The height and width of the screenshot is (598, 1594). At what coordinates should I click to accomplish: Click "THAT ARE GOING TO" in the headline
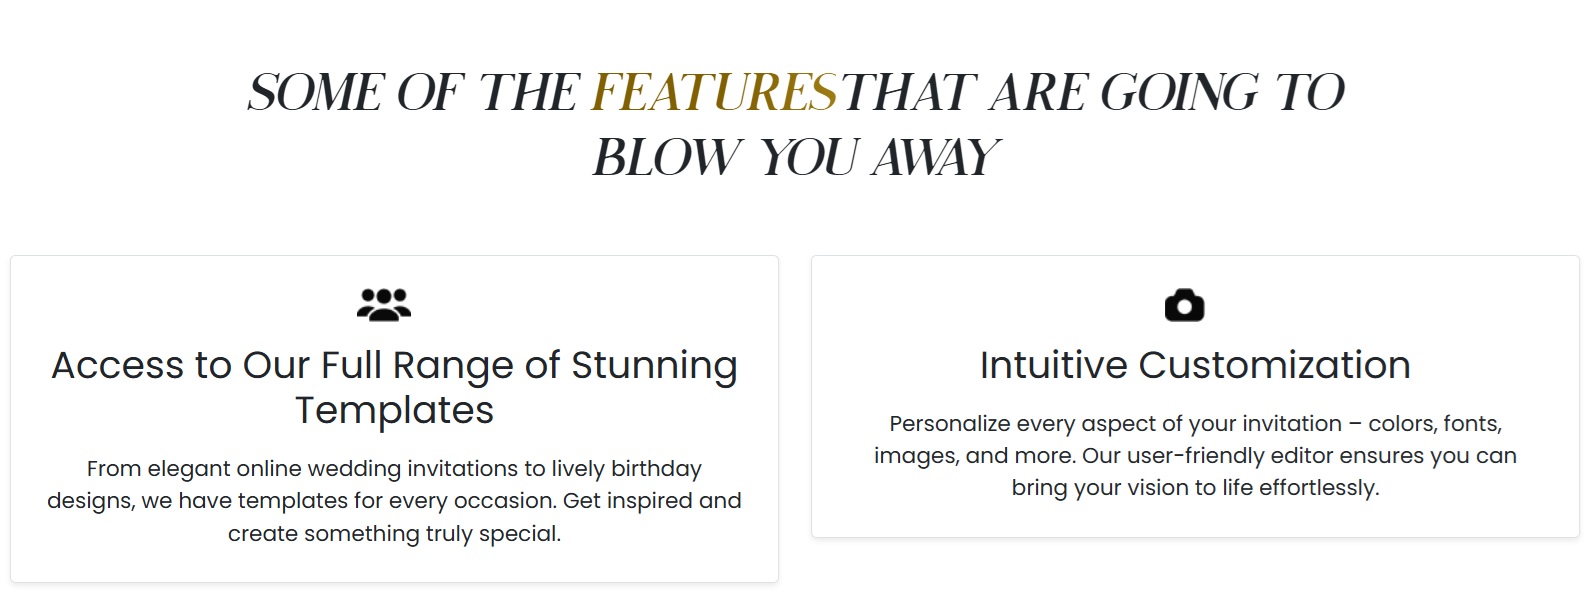[x=1093, y=92]
